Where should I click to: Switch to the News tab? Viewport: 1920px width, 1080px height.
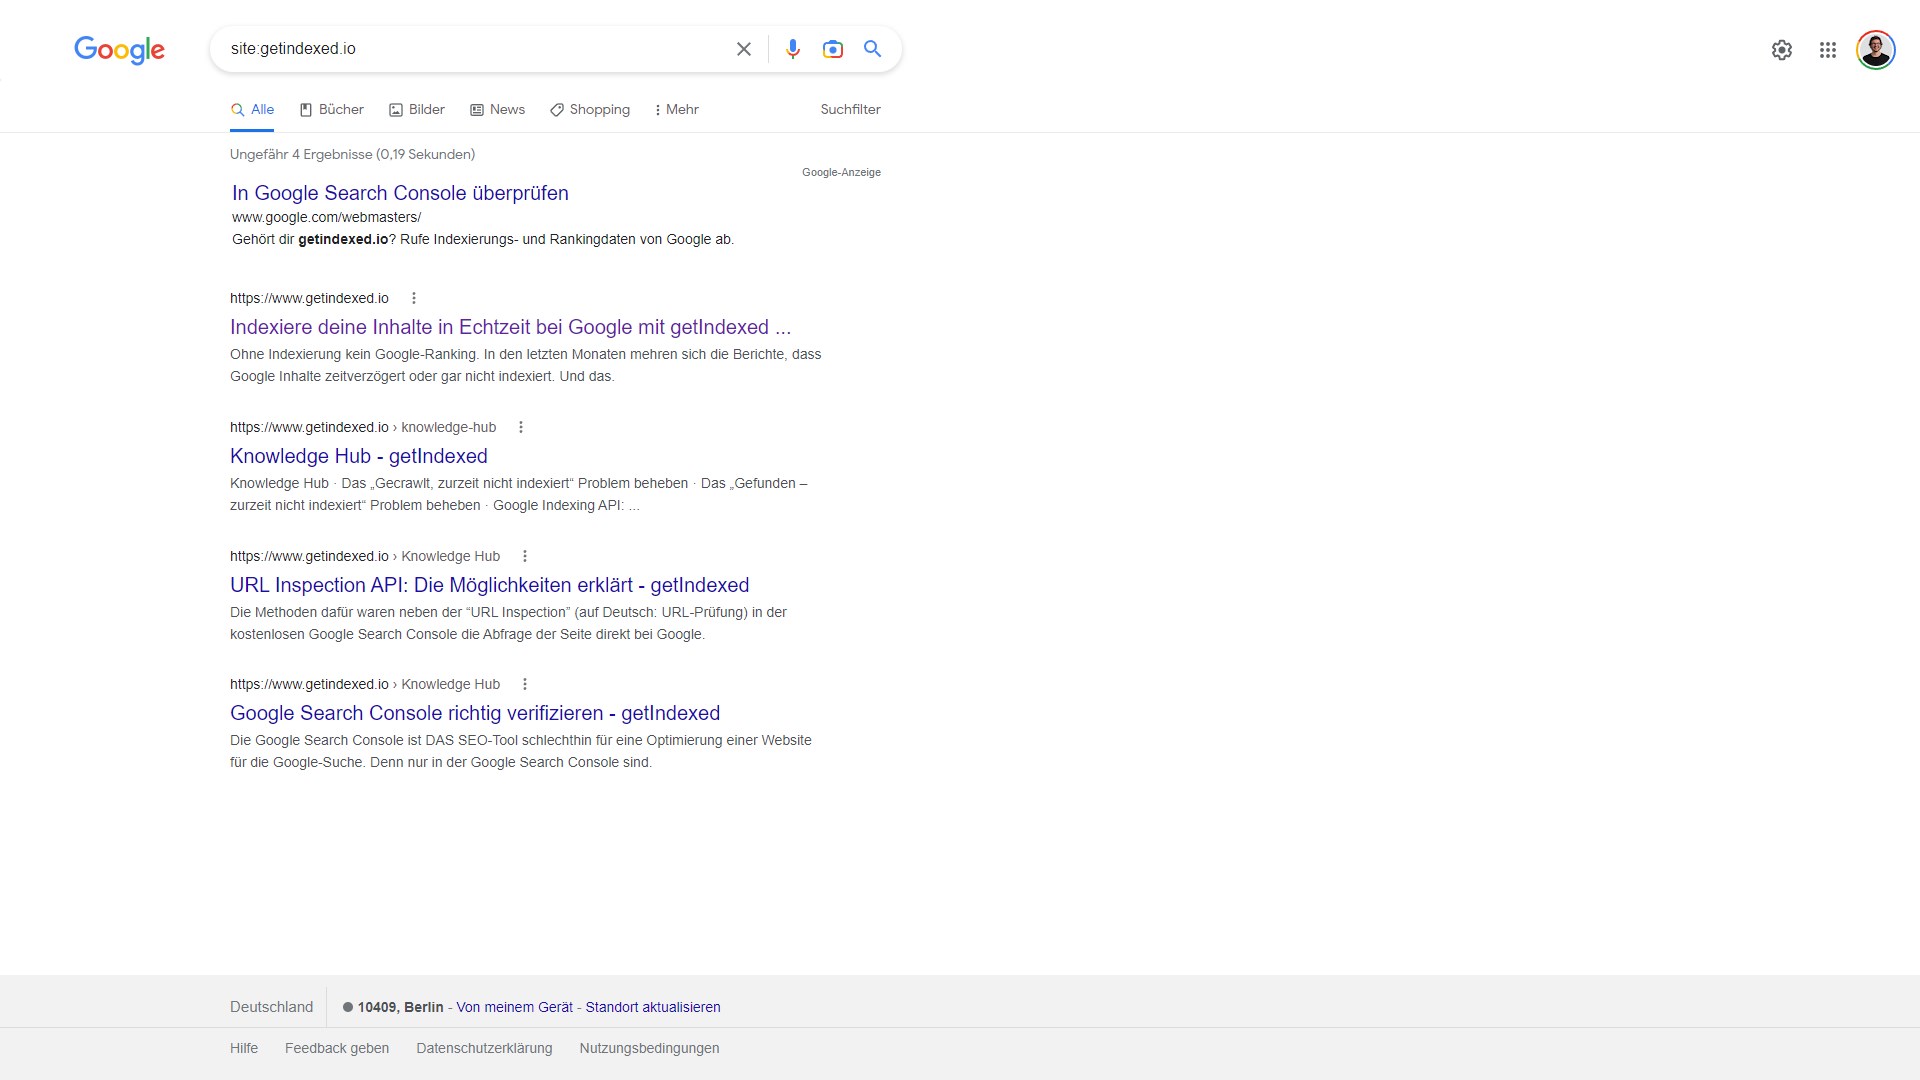tap(497, 110)
